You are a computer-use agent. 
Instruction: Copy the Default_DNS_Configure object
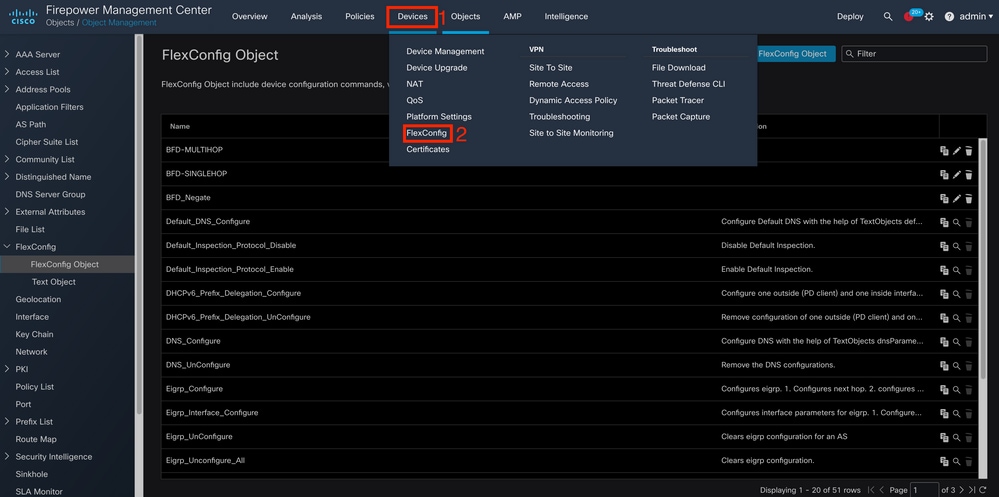(944, 222)
